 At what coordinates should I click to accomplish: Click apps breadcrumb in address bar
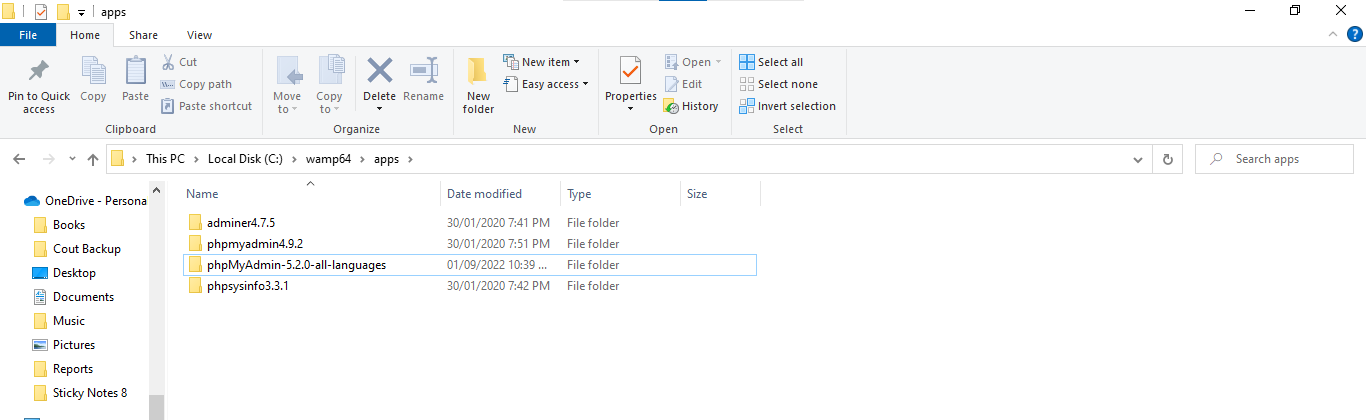(385, 159)
